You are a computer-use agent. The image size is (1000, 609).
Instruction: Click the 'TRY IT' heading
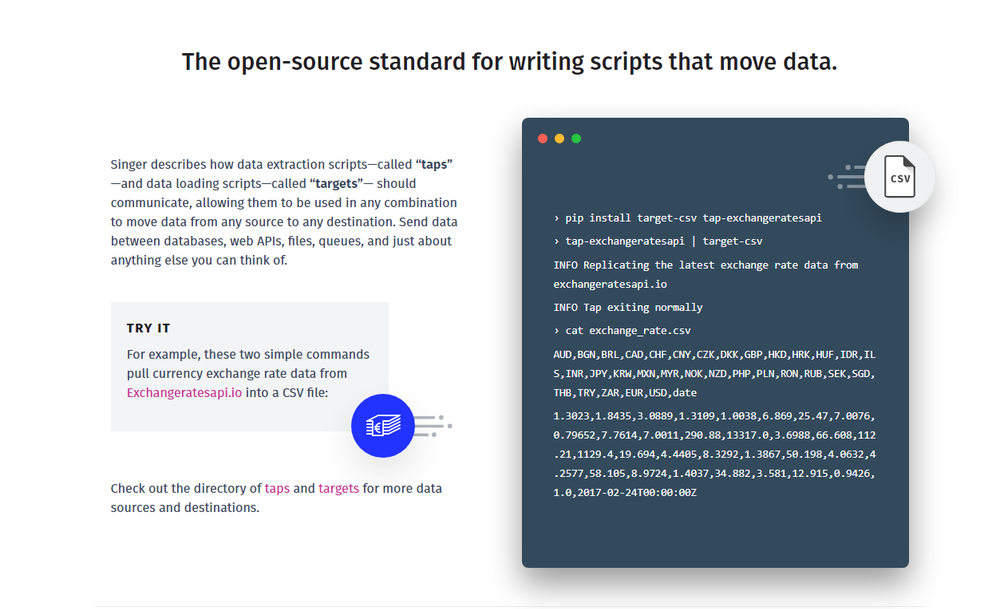click(148, 328)
